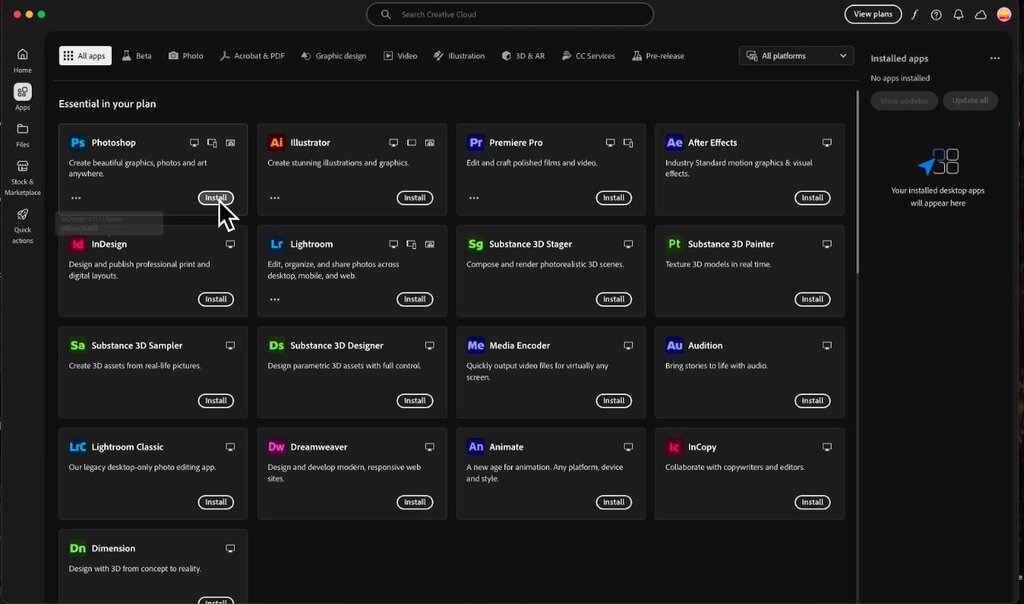Install Premiere Pro
This screenshot has height=604, width=1024.
(x=613, y=198)
